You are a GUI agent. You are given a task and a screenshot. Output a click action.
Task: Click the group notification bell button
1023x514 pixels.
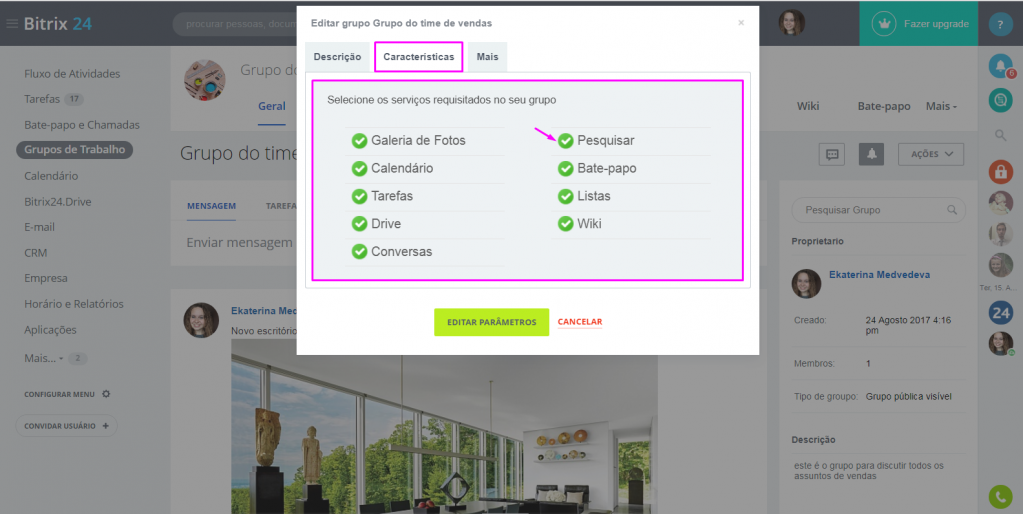[871, 155]
